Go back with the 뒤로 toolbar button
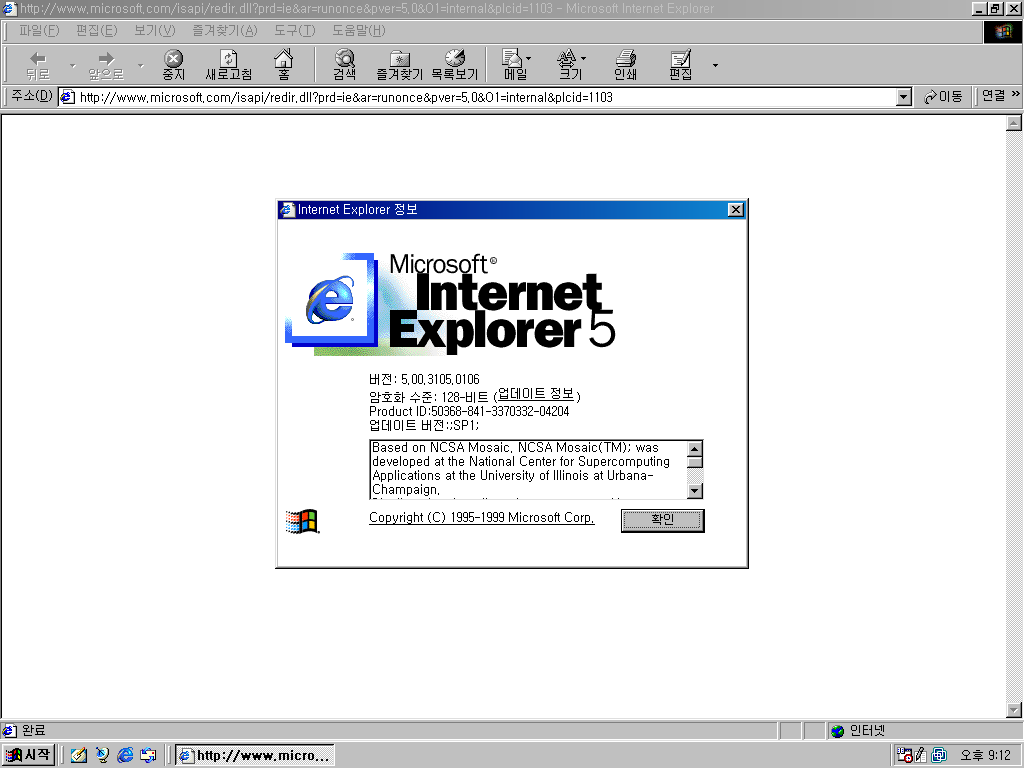 [37, 65]
